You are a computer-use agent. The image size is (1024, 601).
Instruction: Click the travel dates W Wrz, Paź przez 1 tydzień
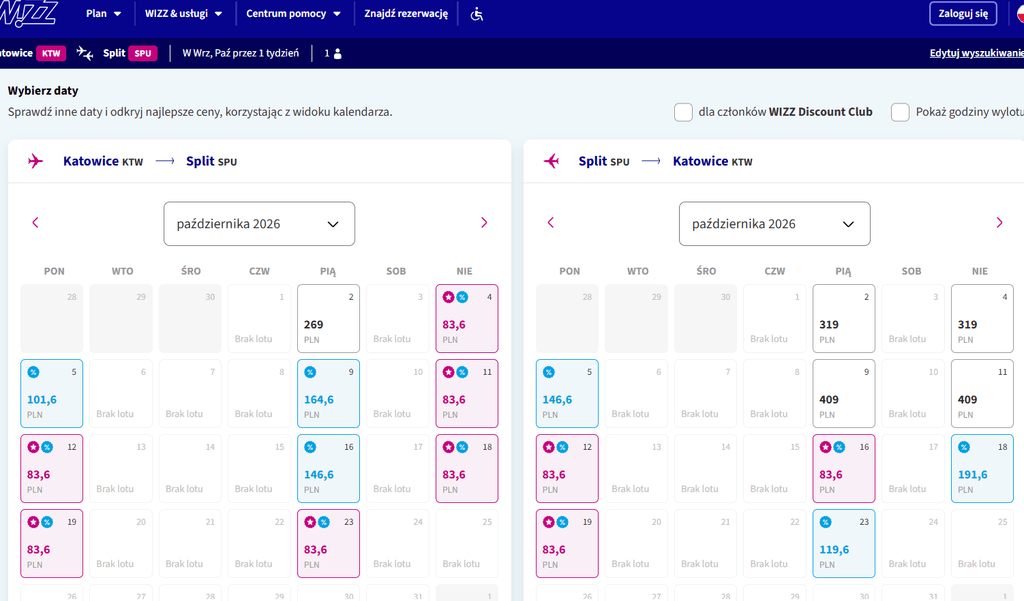point(240,53)
